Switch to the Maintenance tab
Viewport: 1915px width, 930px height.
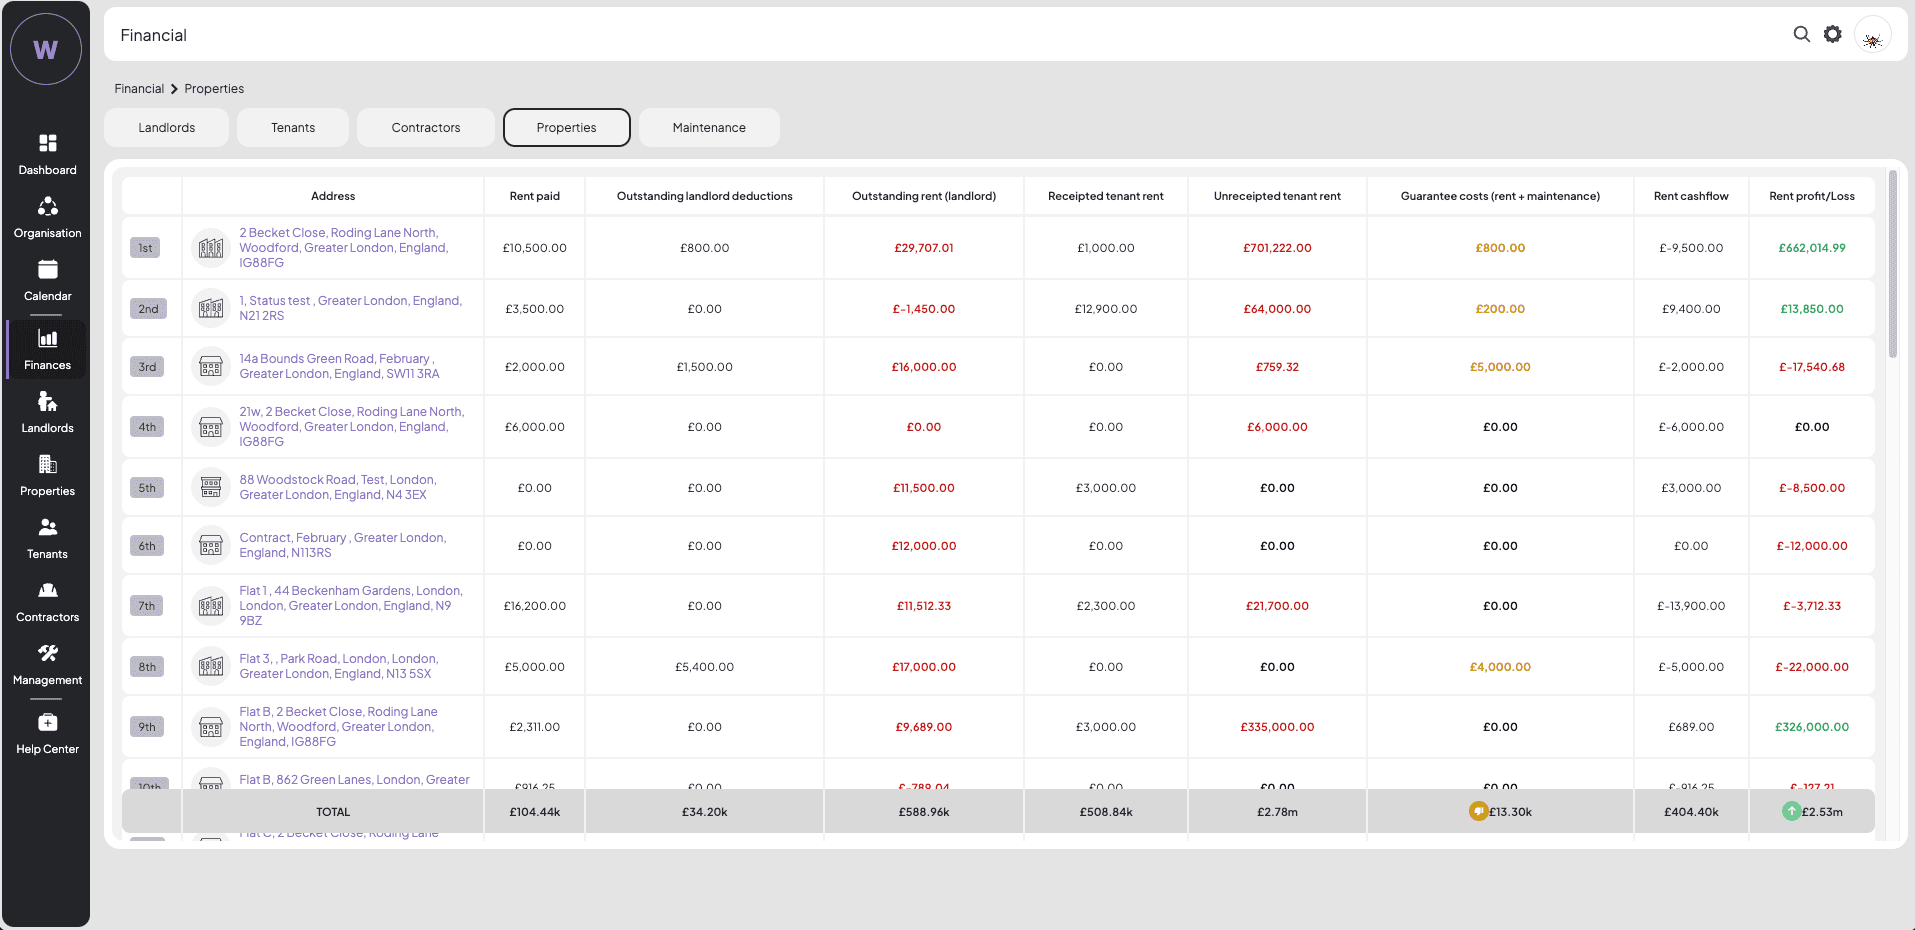(x=709, y=128)
